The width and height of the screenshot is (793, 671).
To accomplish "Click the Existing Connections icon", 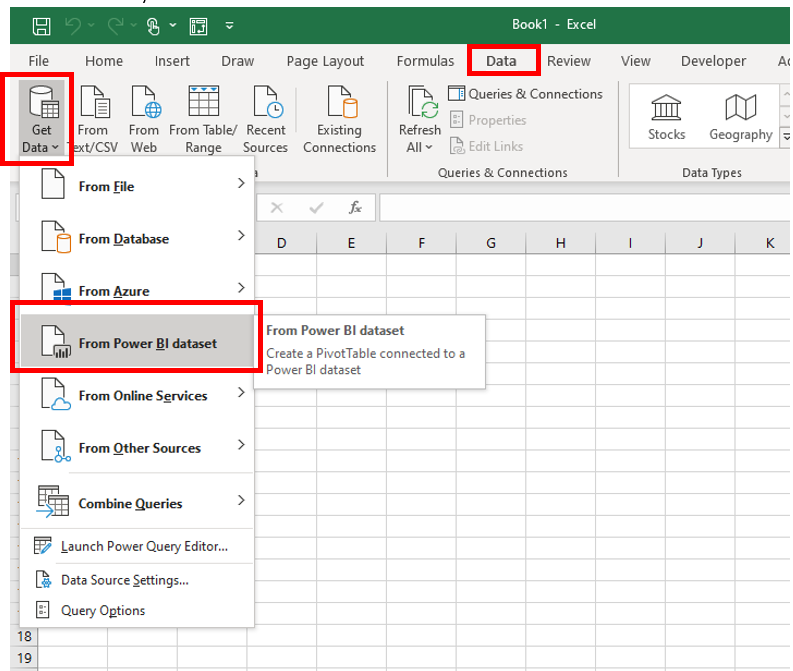I will (x=339, y=104).
